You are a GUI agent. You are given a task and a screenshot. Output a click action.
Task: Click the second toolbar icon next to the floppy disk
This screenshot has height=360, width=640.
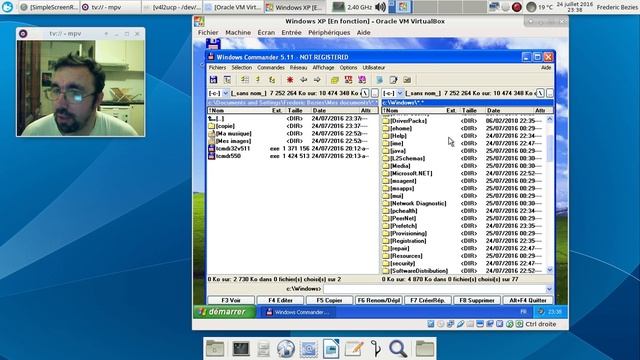point(227,80)
